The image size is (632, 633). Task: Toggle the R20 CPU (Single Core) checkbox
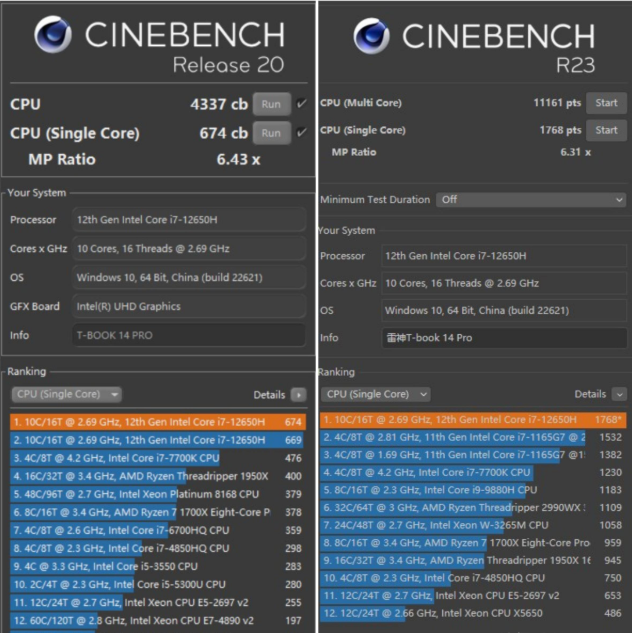pos(301,133)
